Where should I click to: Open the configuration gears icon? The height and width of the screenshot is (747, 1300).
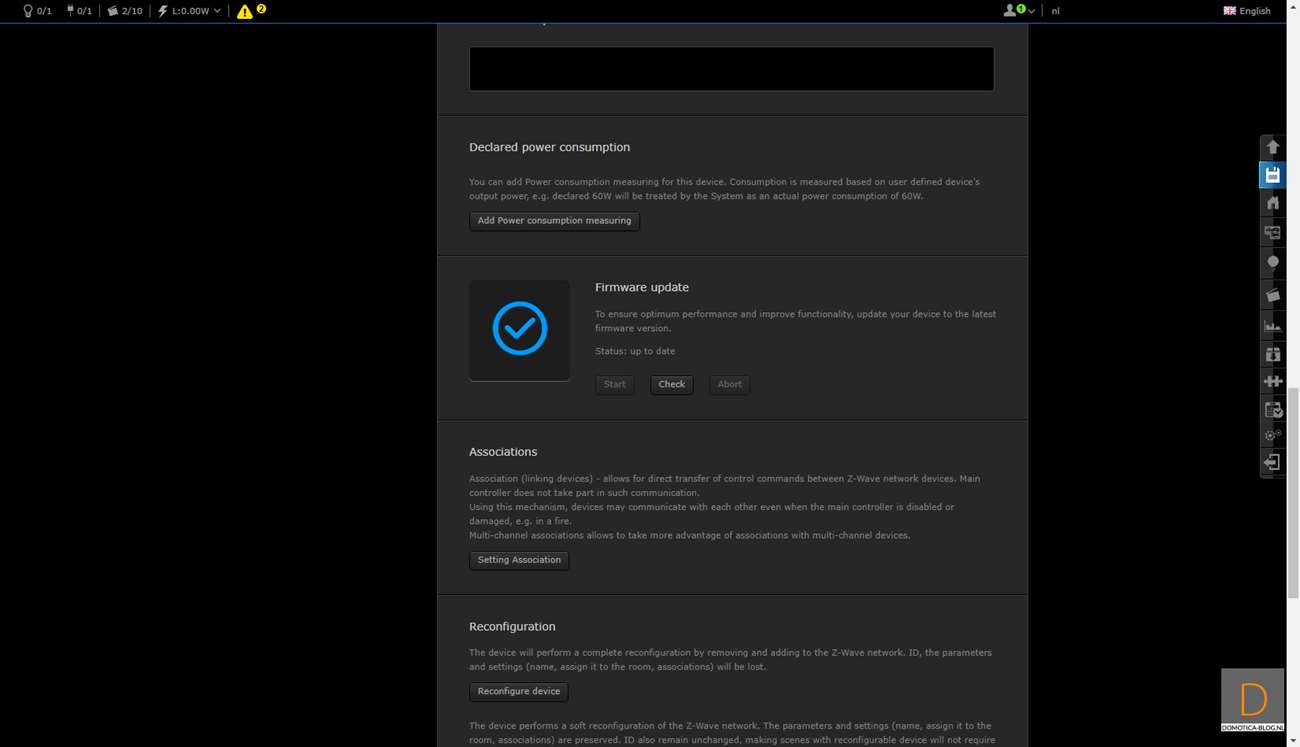point(1272,435)
